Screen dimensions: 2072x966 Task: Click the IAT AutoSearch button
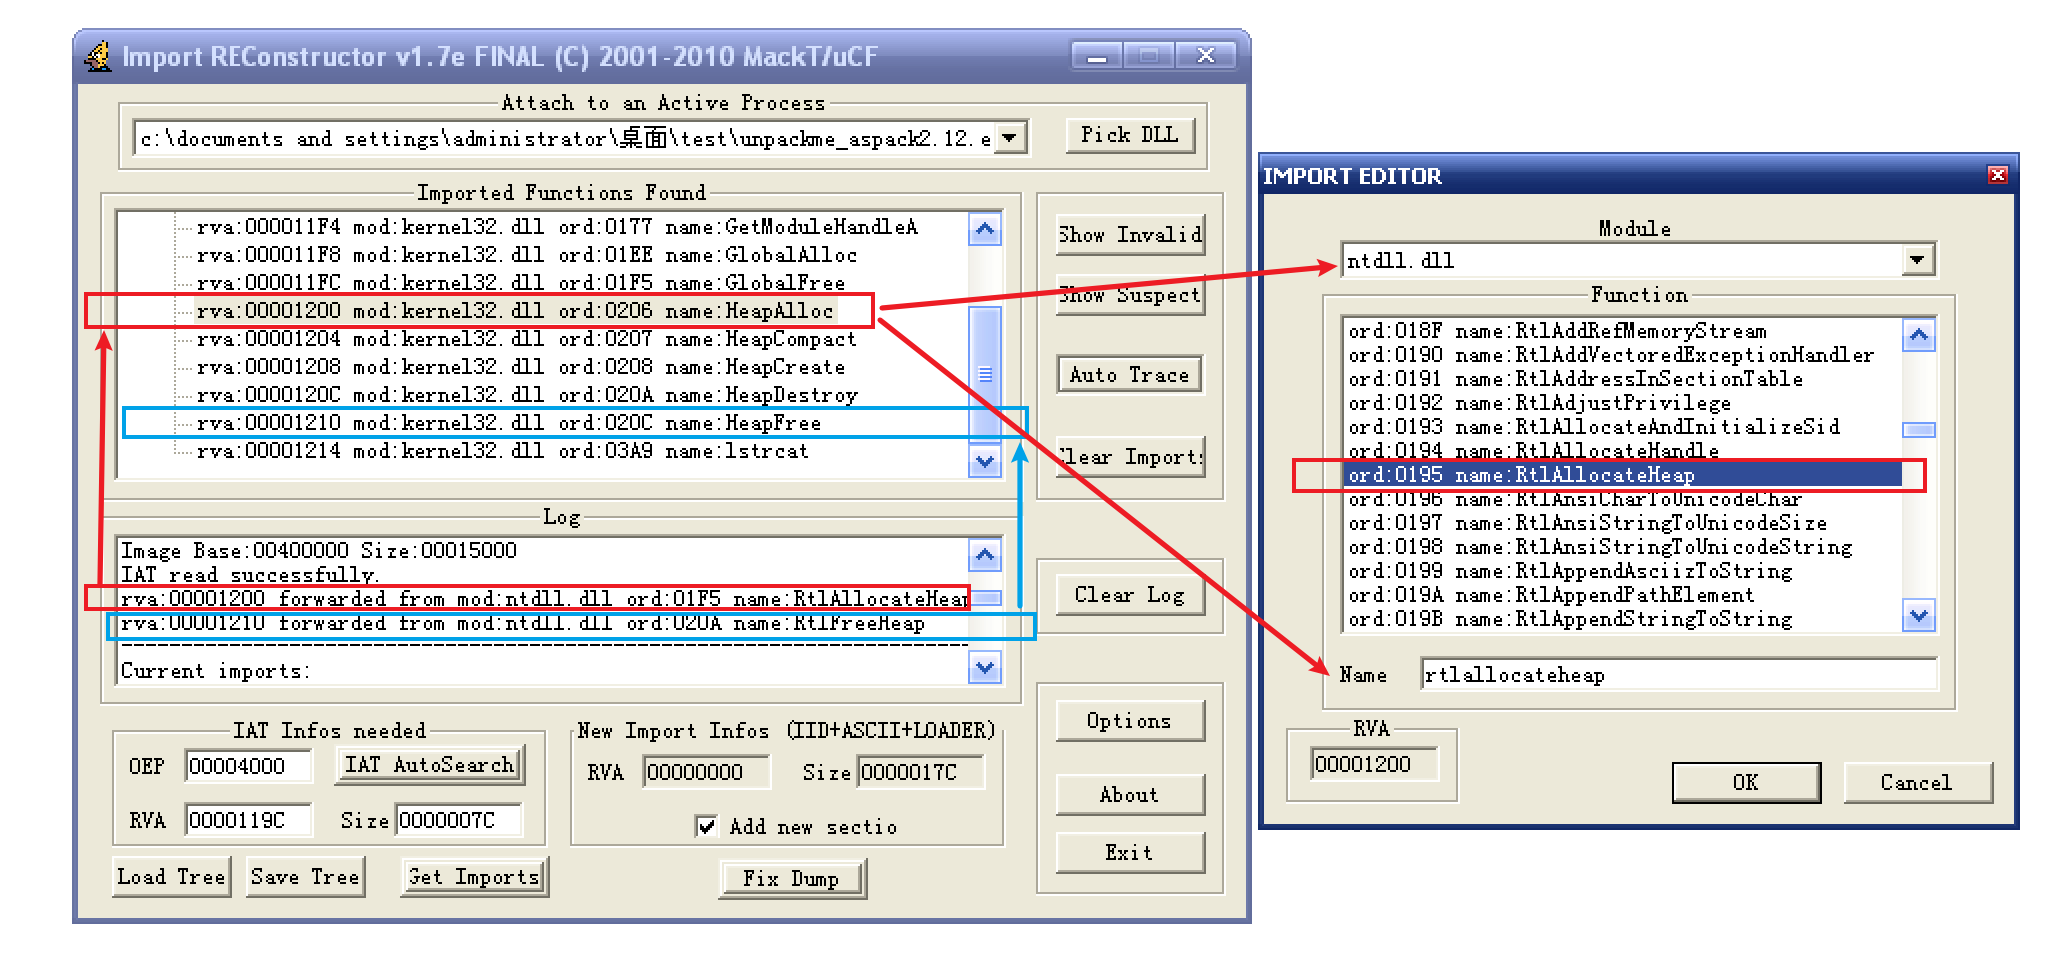tap(429, 765)
